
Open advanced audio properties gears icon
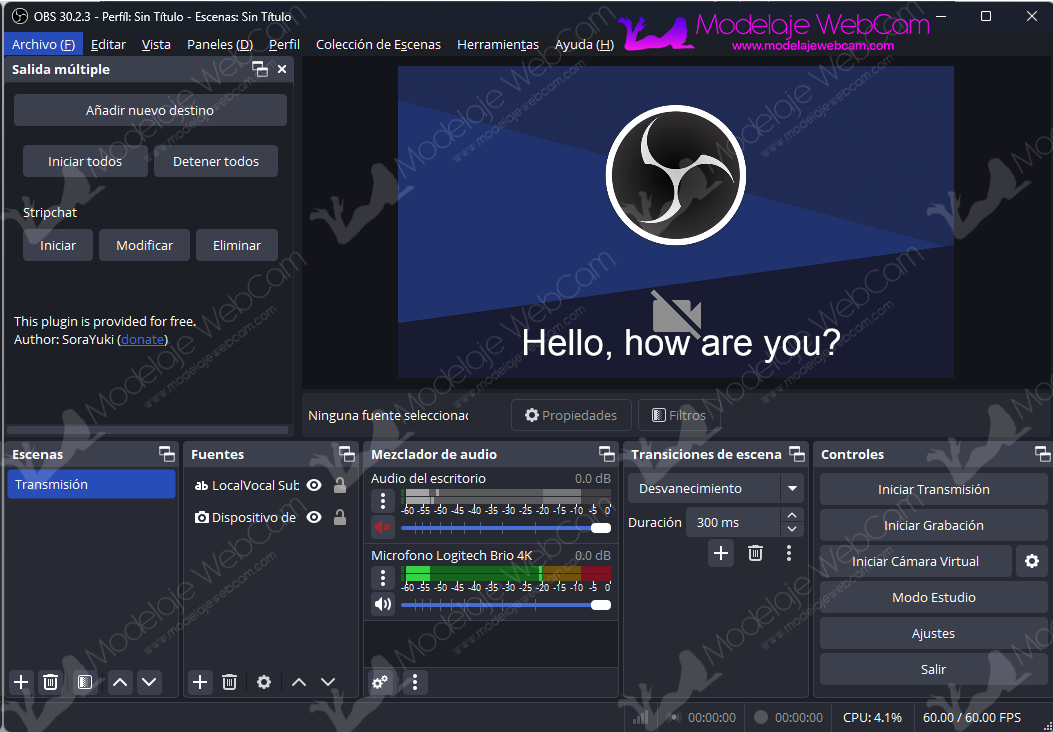point(380,682)
